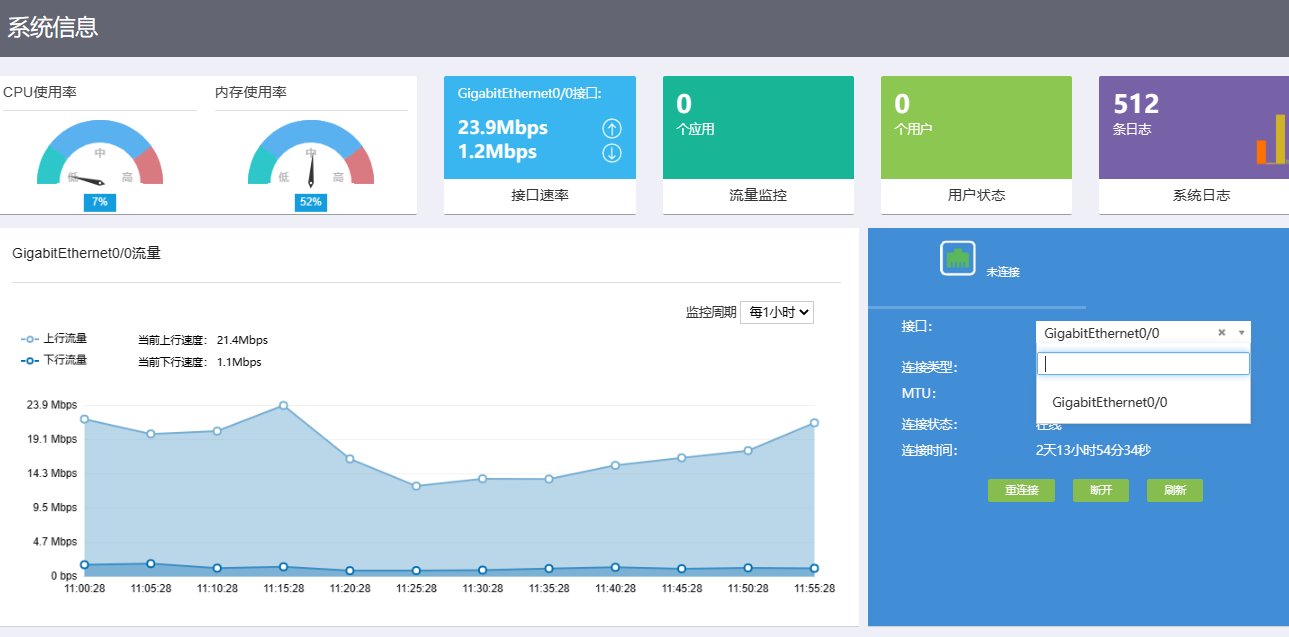Screen dimensions: 1289x637
Task: Click the 重连接 button
Action: (1021, 491)
